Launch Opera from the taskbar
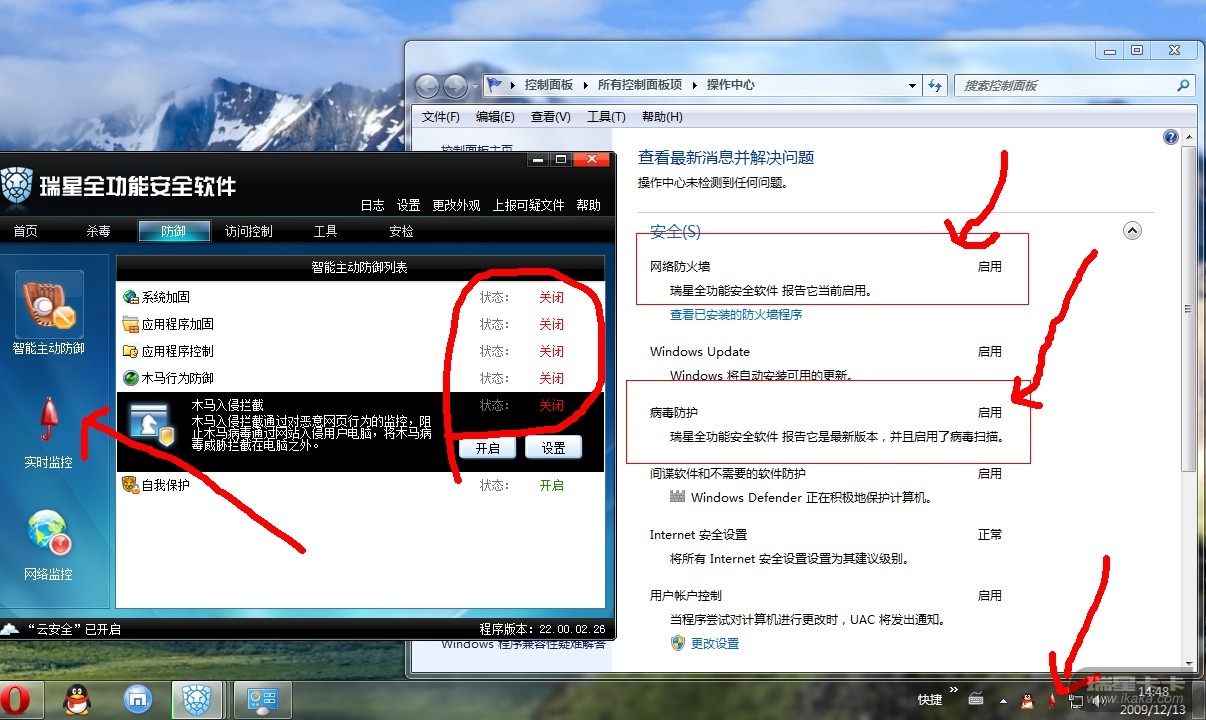 (x=14, y=700)
